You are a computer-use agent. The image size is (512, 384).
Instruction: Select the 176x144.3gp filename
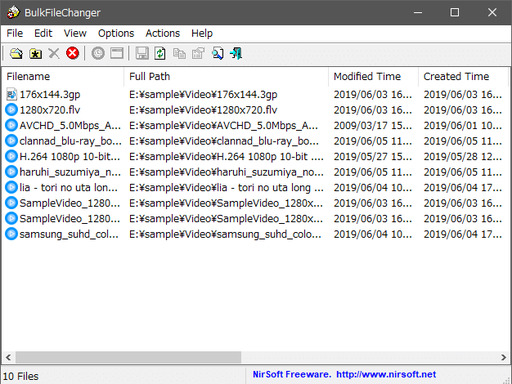point(50,94)
